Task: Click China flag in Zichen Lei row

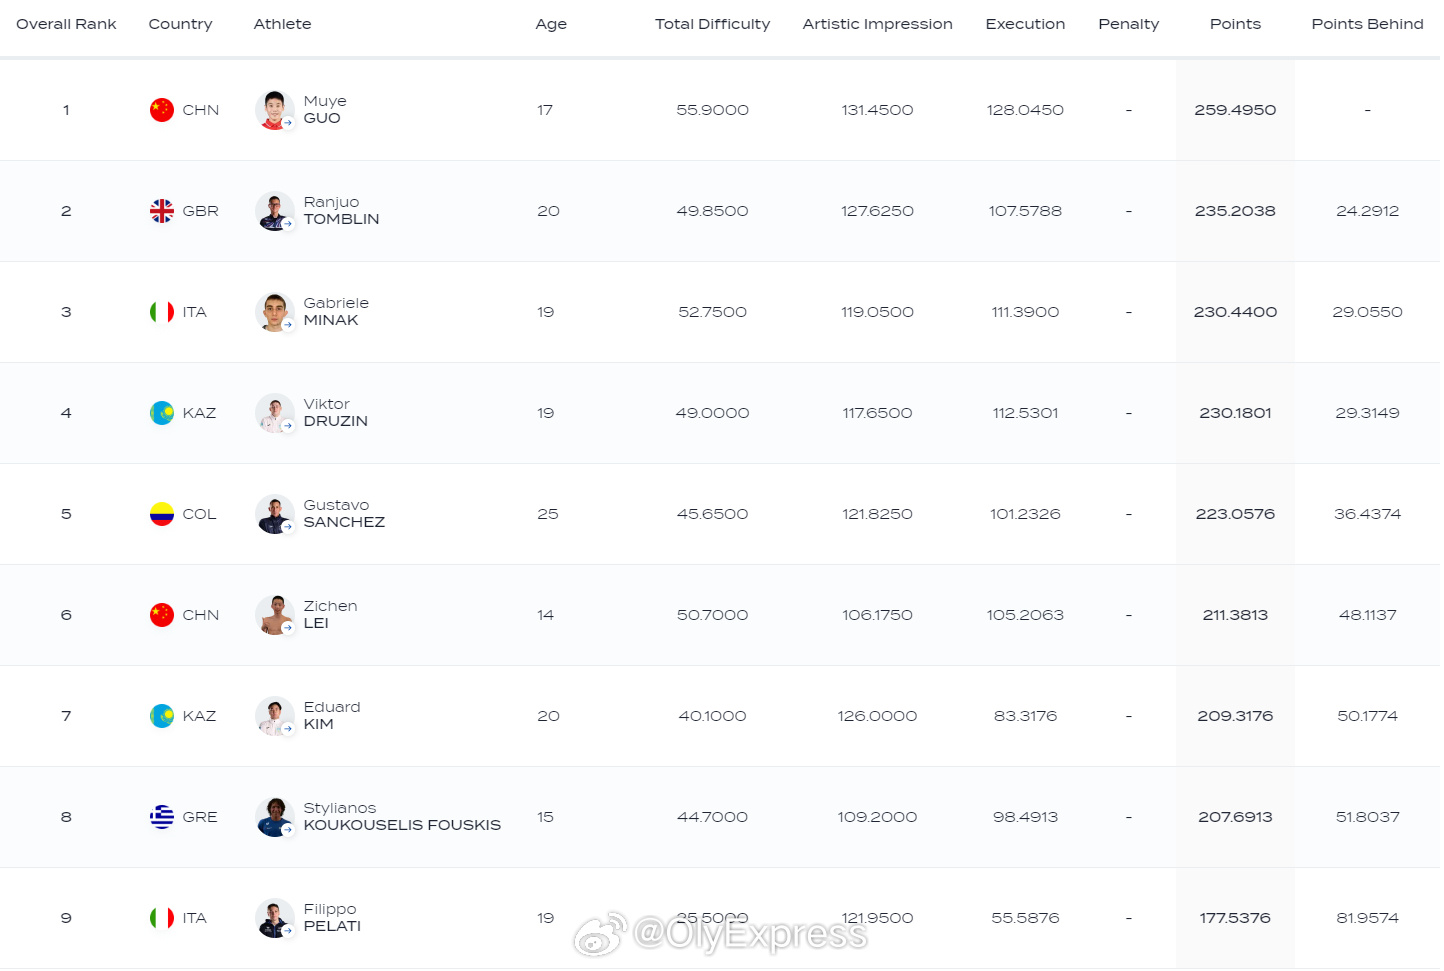Action: point(161,615)
